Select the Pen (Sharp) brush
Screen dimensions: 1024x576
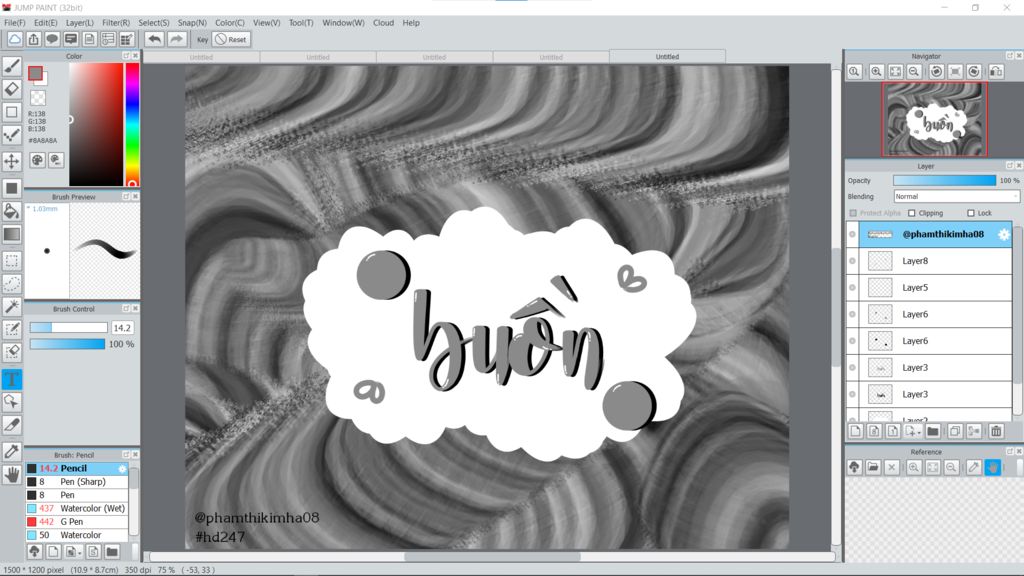click(77, 481)
